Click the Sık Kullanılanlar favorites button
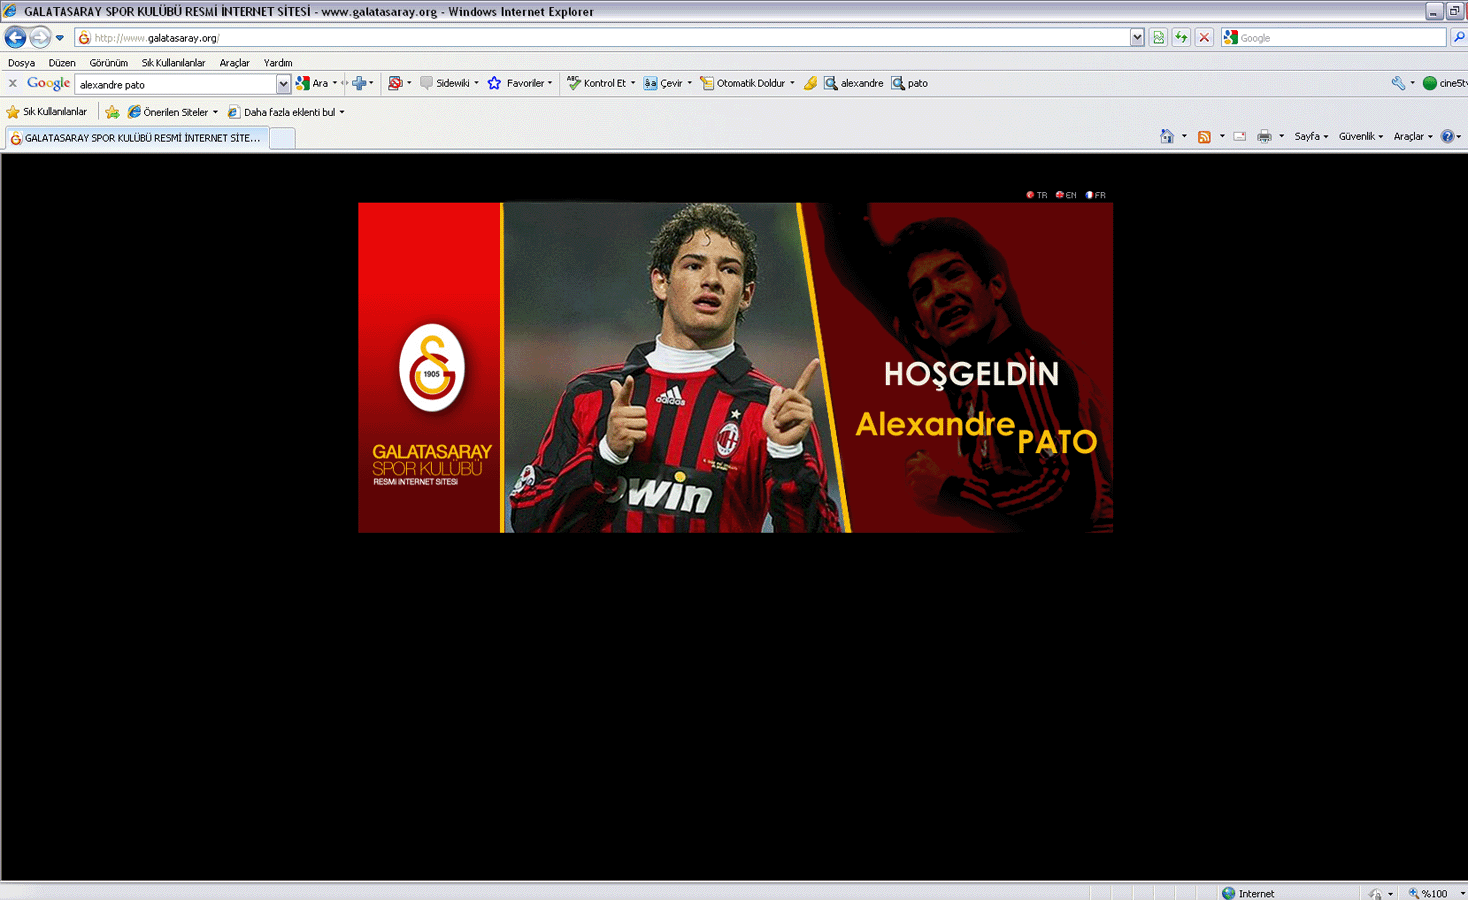This screenshot has width=1468, height=900. coord(47,112)
